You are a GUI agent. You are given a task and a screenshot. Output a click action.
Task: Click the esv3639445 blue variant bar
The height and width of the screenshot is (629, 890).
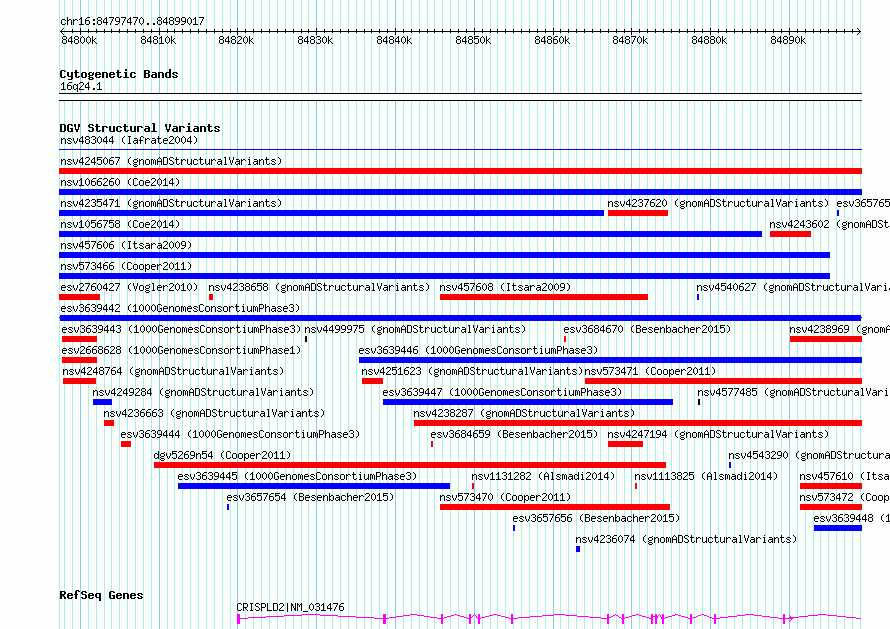[x=314, y=486]
